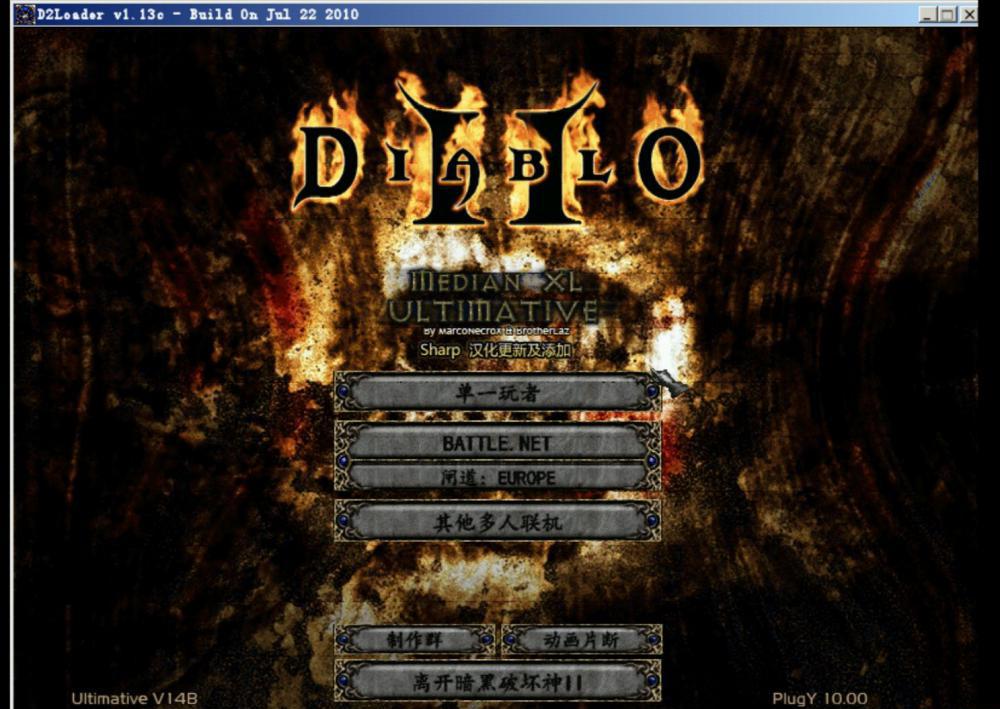Open cinematics via 动画片断 button
Image resolution: width=1000 pixels, height=709 pixels.
tap(581, 640)
